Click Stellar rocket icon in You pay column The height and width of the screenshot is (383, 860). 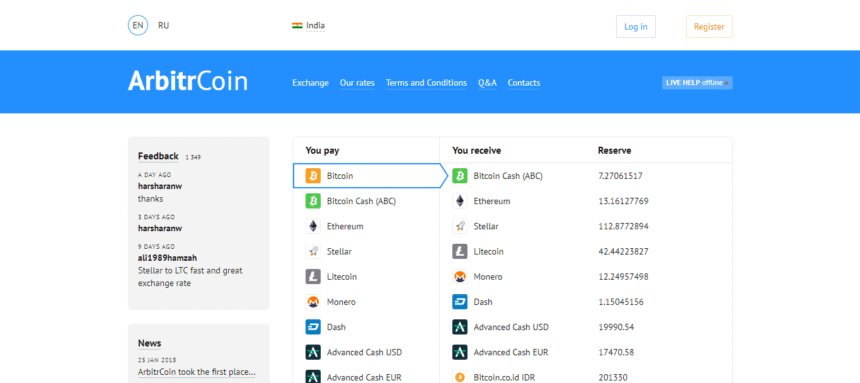tap(313, 252)
